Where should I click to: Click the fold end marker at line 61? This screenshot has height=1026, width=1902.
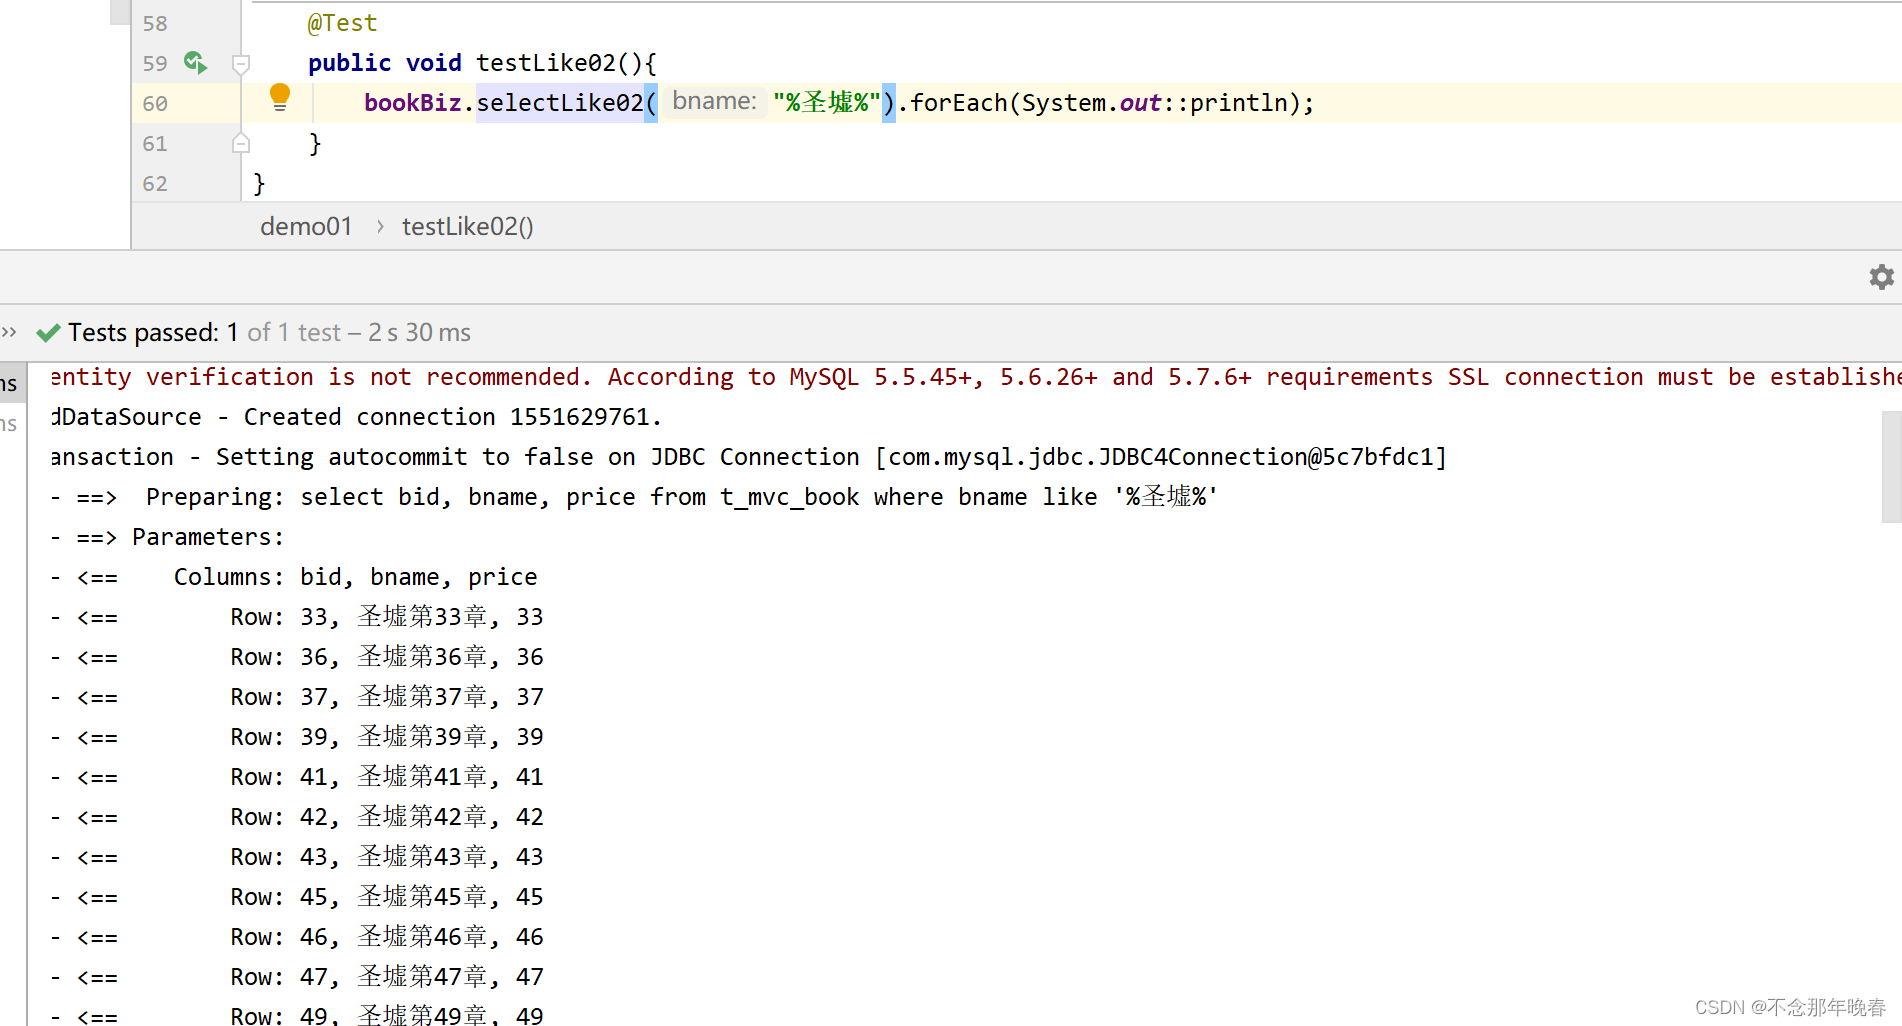pos(241,143)
